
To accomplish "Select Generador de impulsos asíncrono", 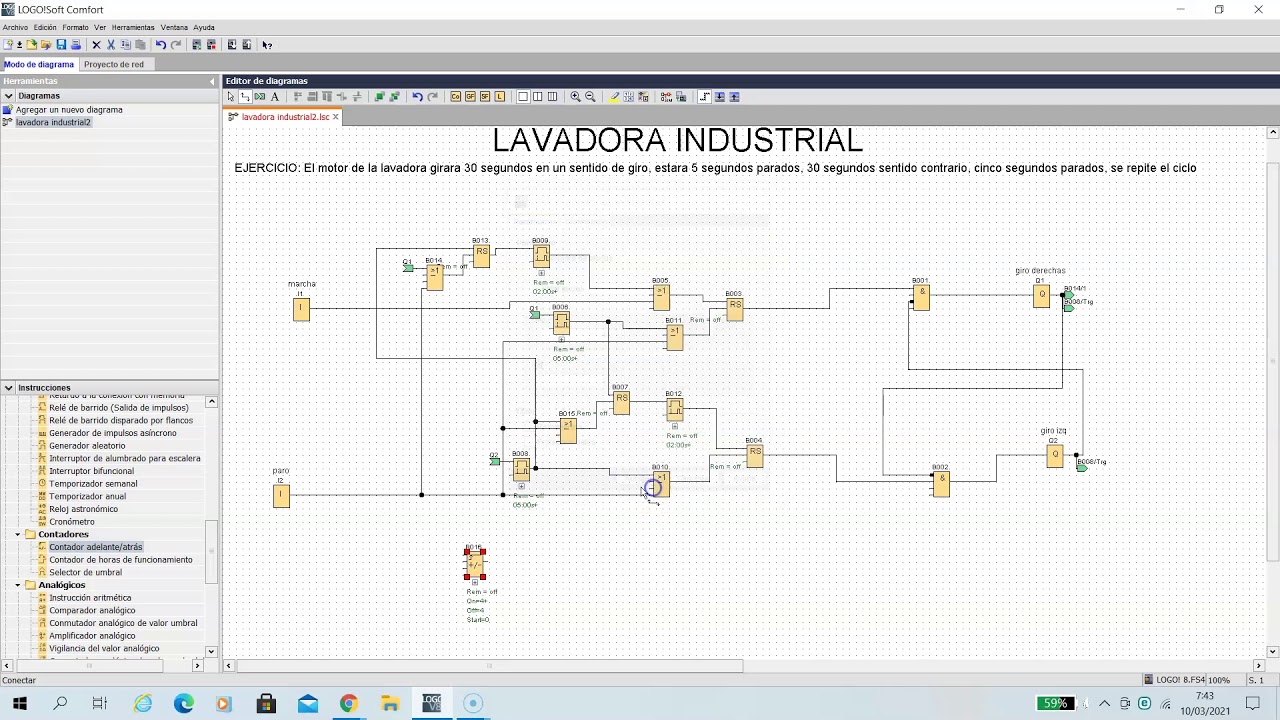I will [113, 433].
